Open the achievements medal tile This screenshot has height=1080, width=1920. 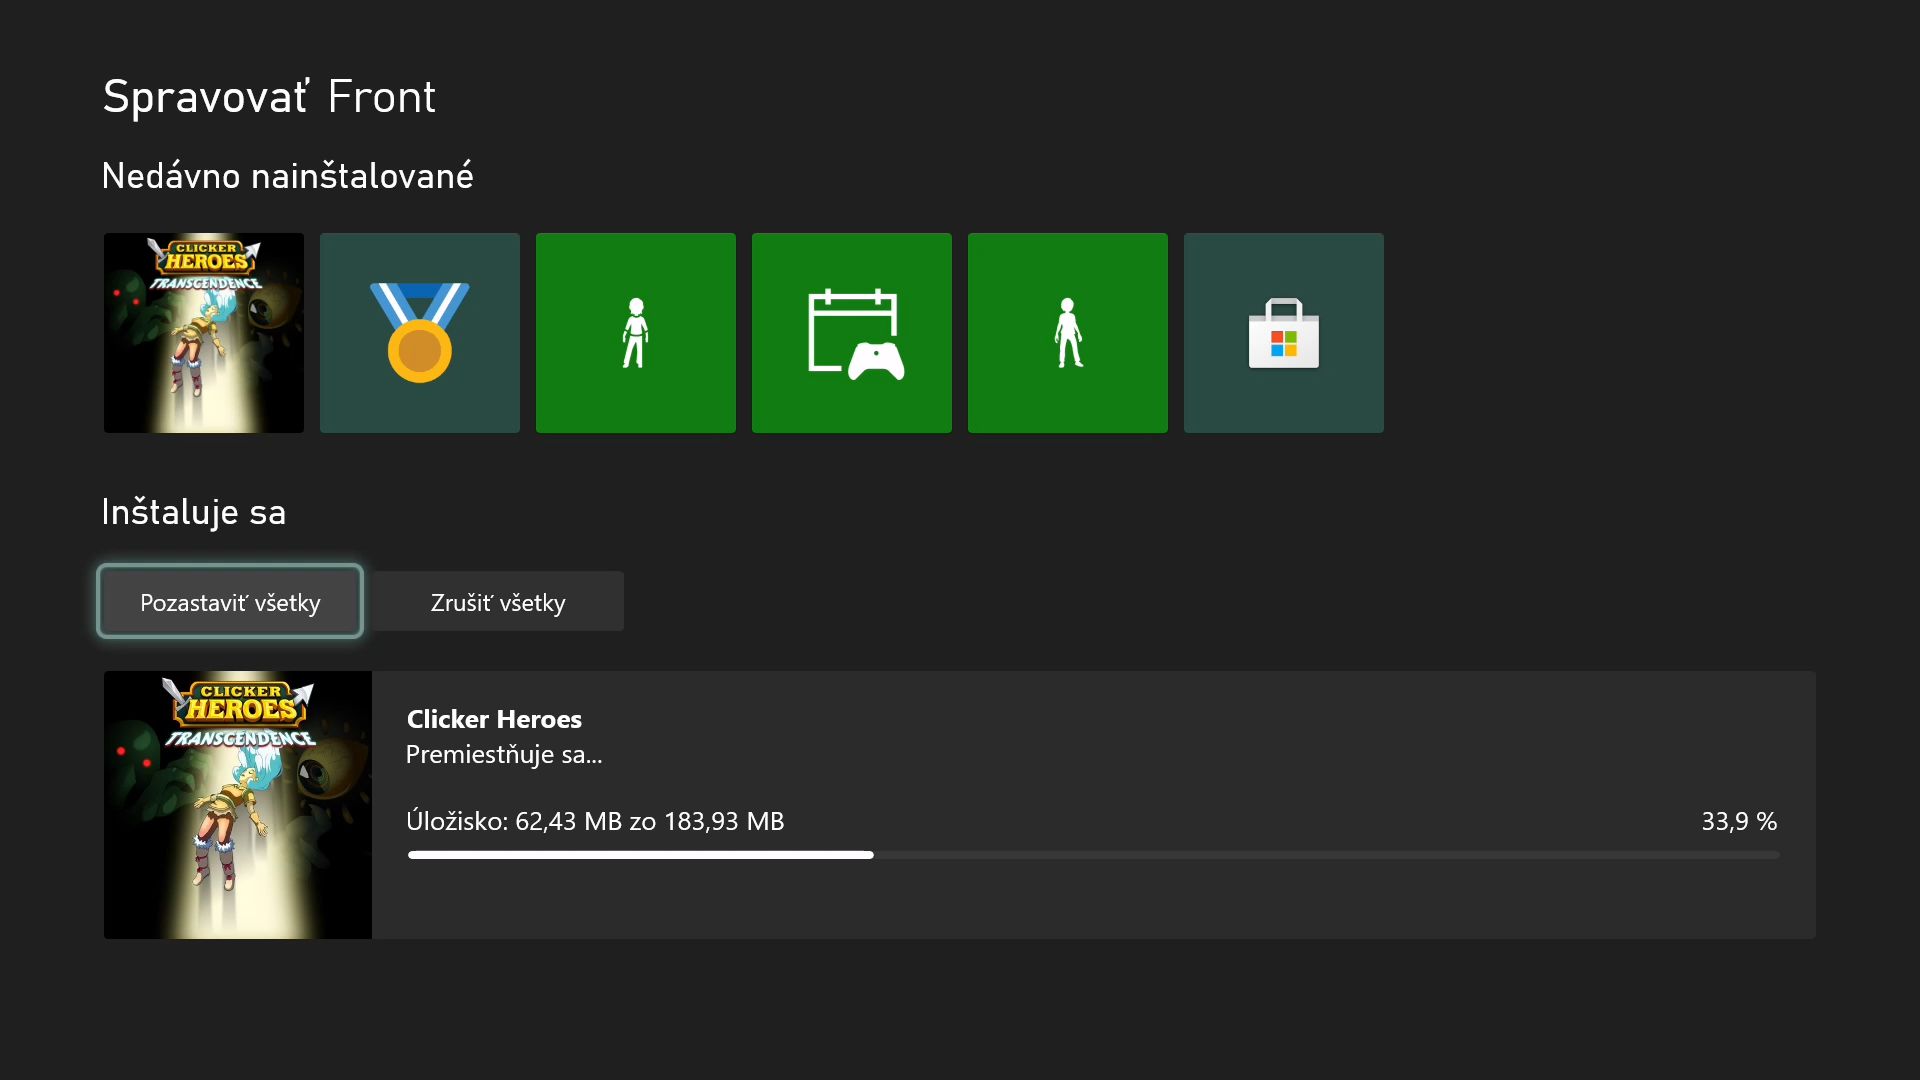tap(420, 333)
